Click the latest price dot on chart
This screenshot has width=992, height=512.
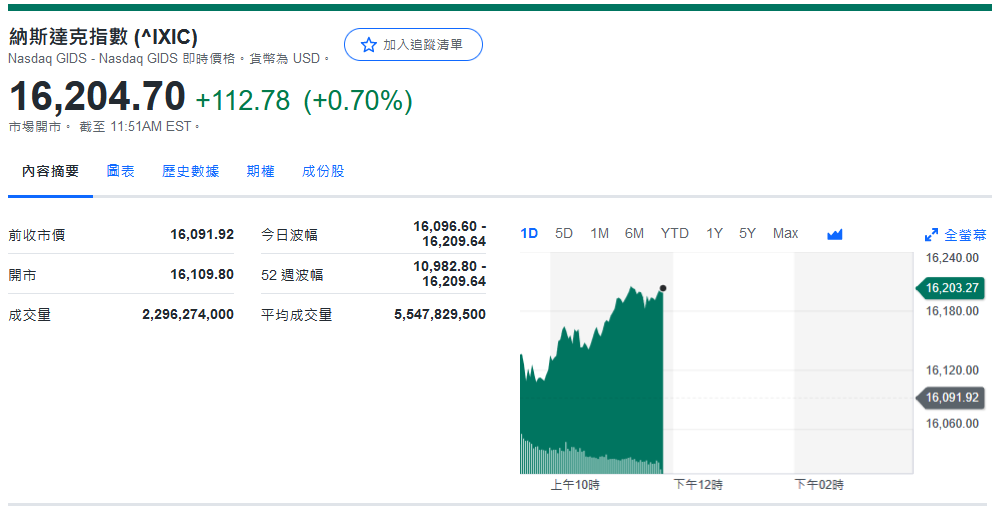click(x=663, y=288)
